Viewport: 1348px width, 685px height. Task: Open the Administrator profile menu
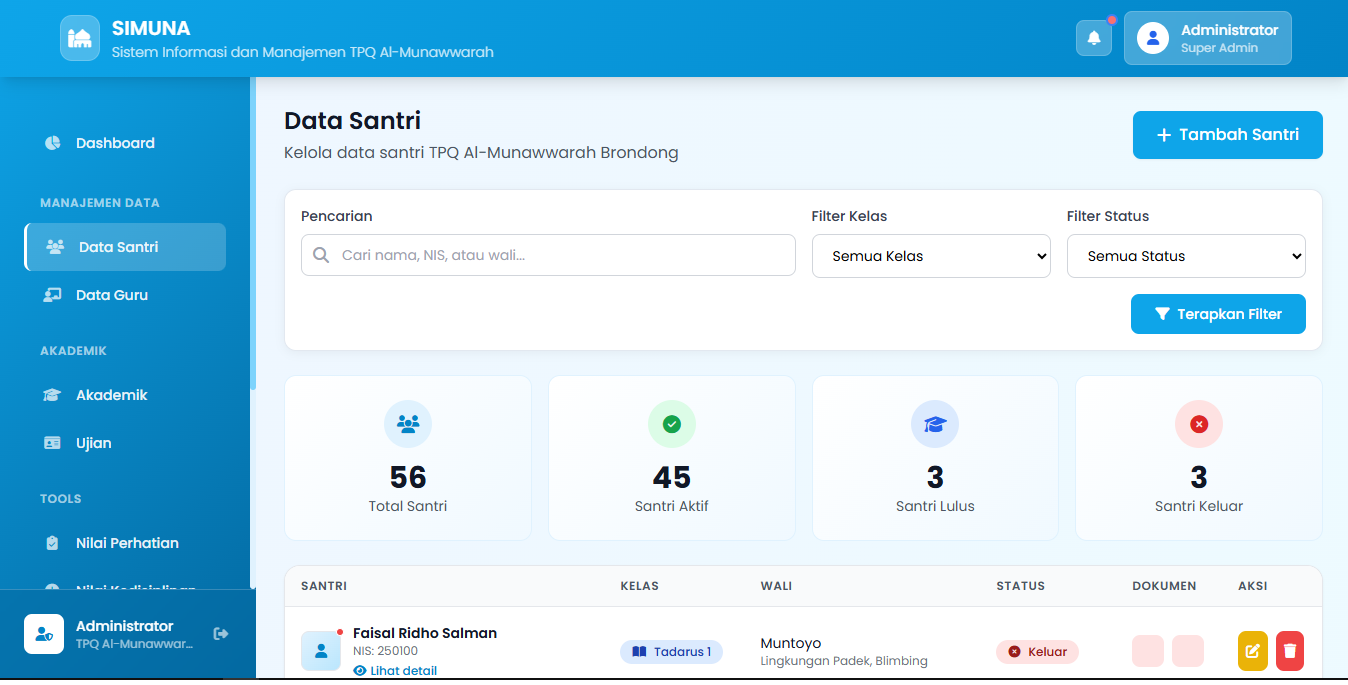tap(1207, 38)
